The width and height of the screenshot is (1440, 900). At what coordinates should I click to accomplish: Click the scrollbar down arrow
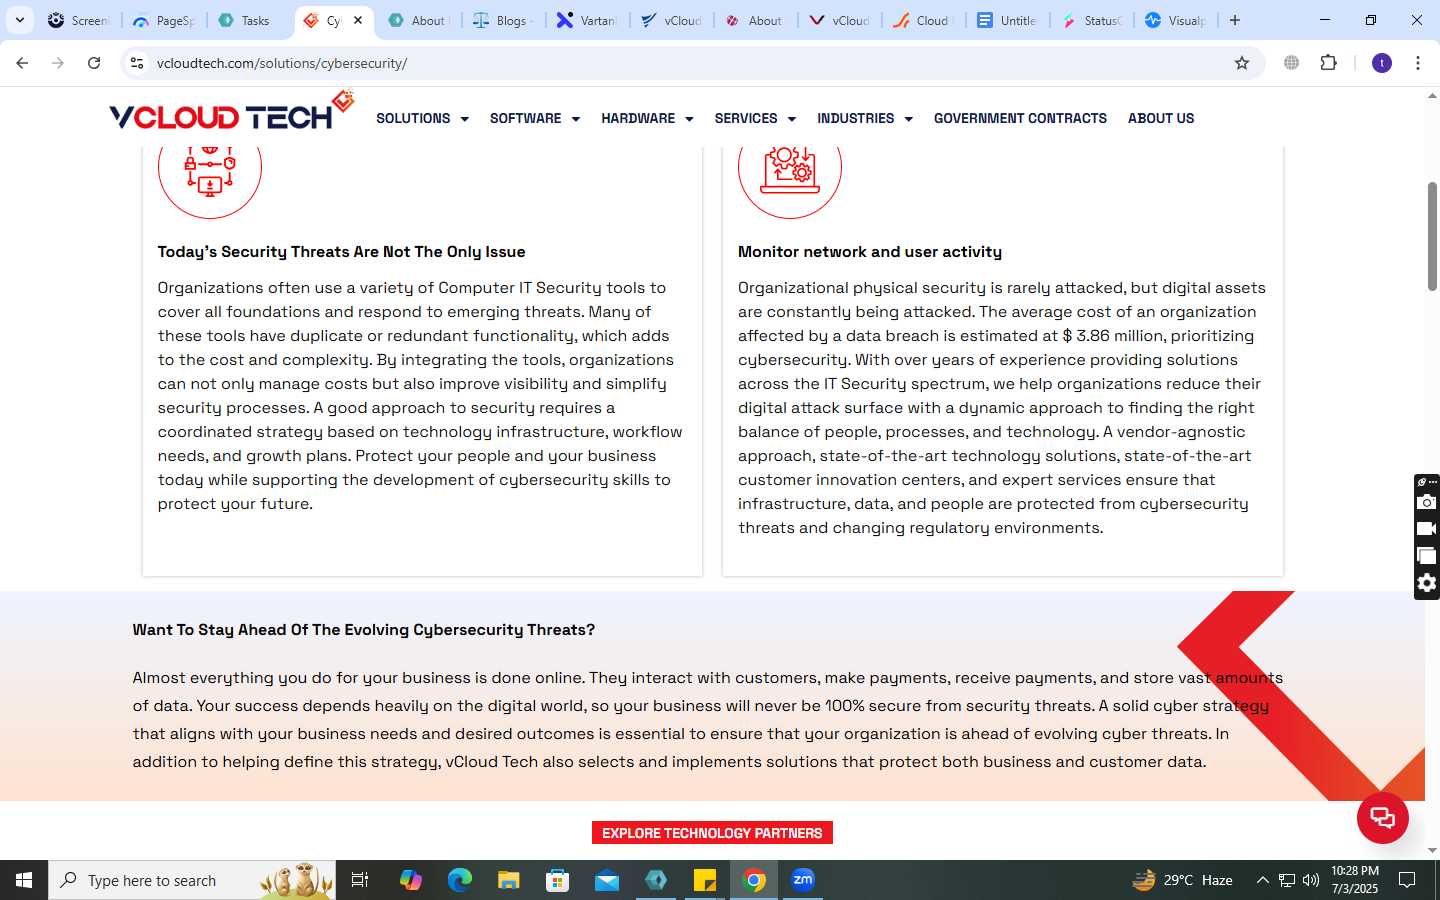[1432, 851]
